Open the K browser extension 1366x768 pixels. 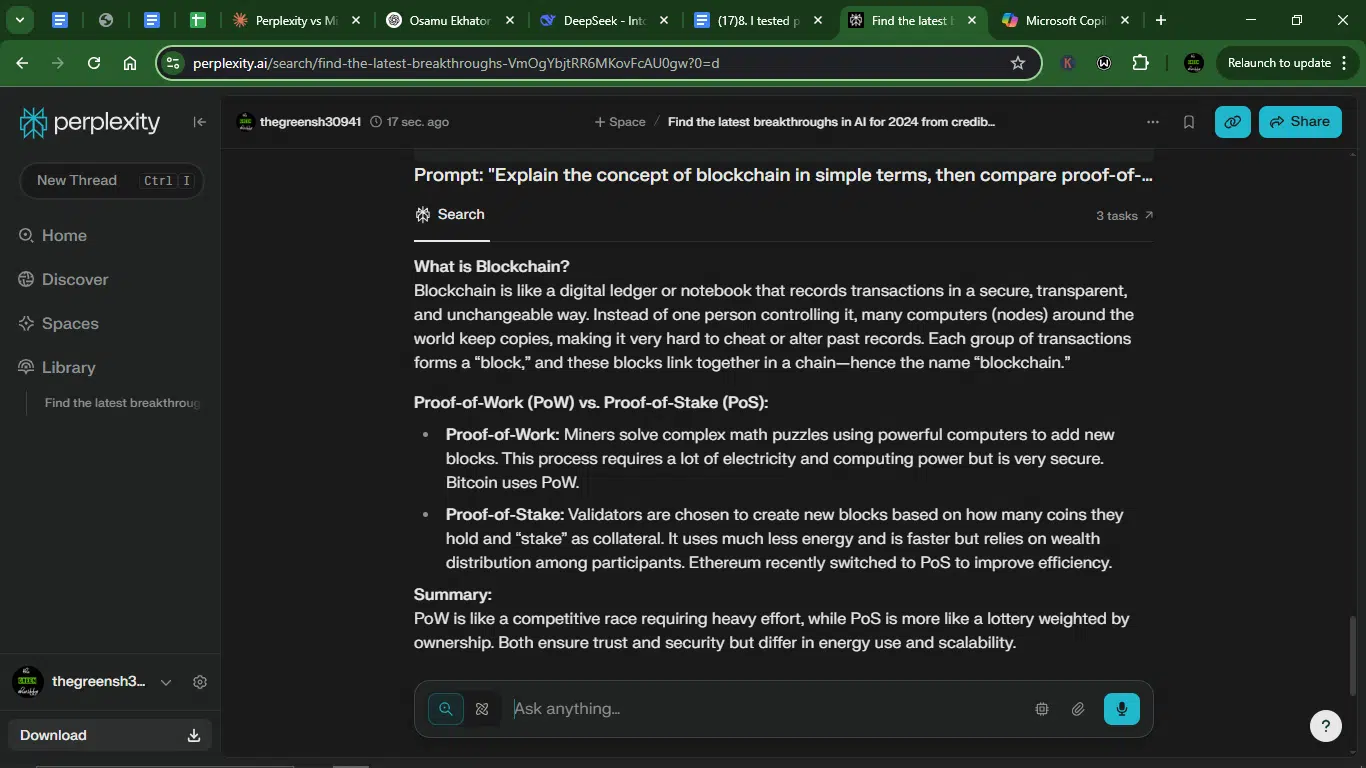tap(1068, 63)
